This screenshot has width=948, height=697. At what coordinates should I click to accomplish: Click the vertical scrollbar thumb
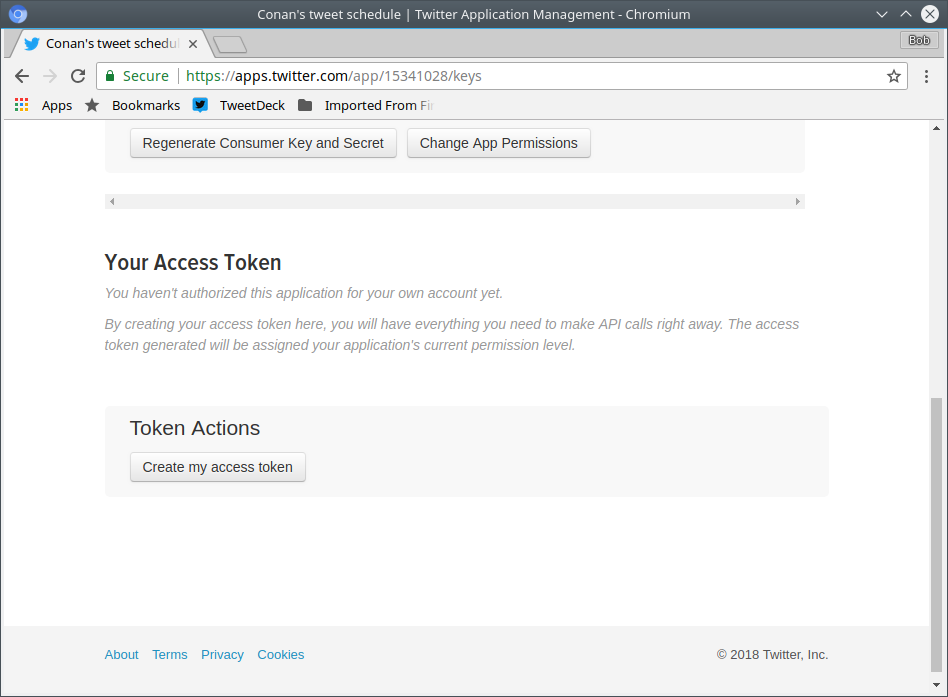[x=936, y=534]
